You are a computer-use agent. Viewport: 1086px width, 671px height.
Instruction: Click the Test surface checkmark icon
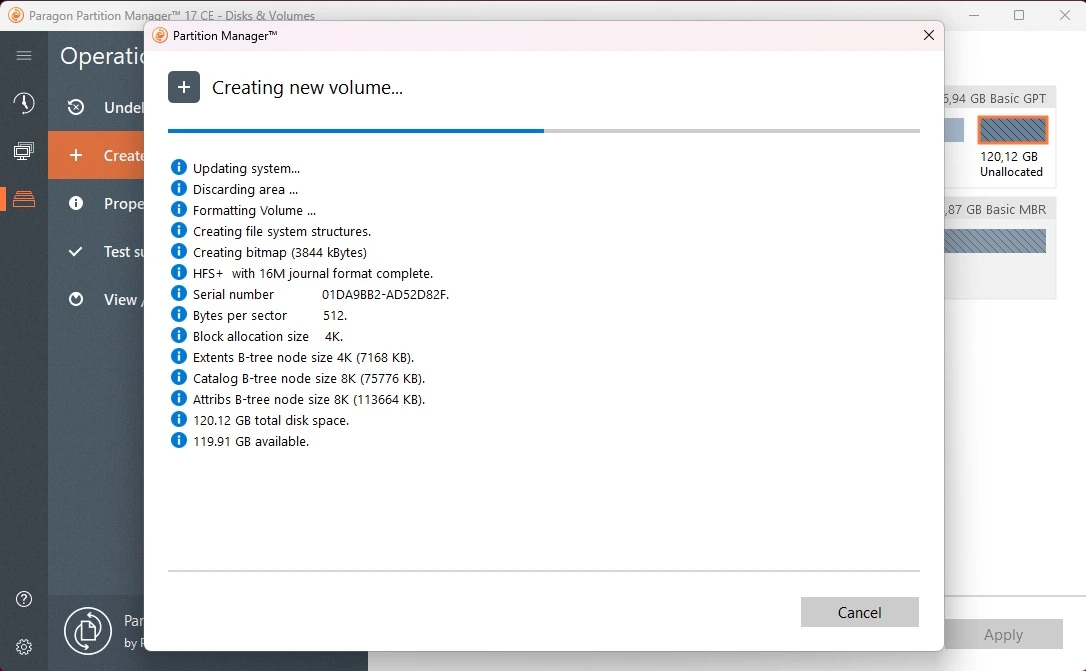[75, 251]
